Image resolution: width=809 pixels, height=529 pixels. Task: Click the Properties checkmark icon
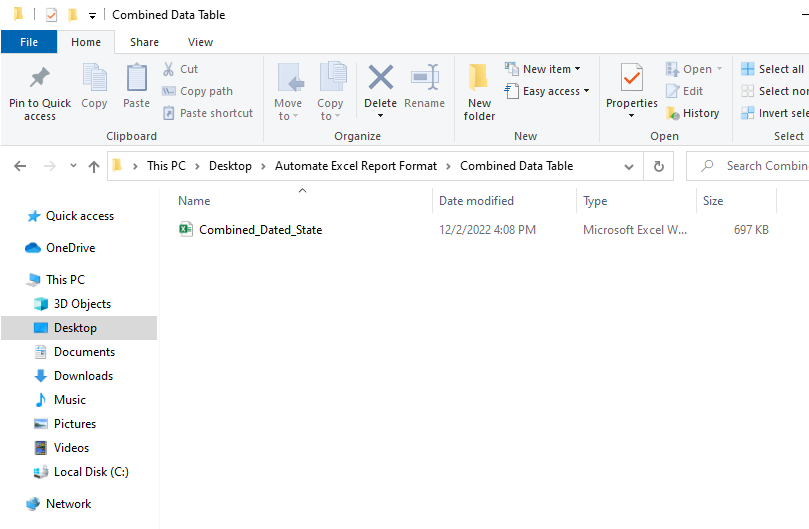coord(632,77)
